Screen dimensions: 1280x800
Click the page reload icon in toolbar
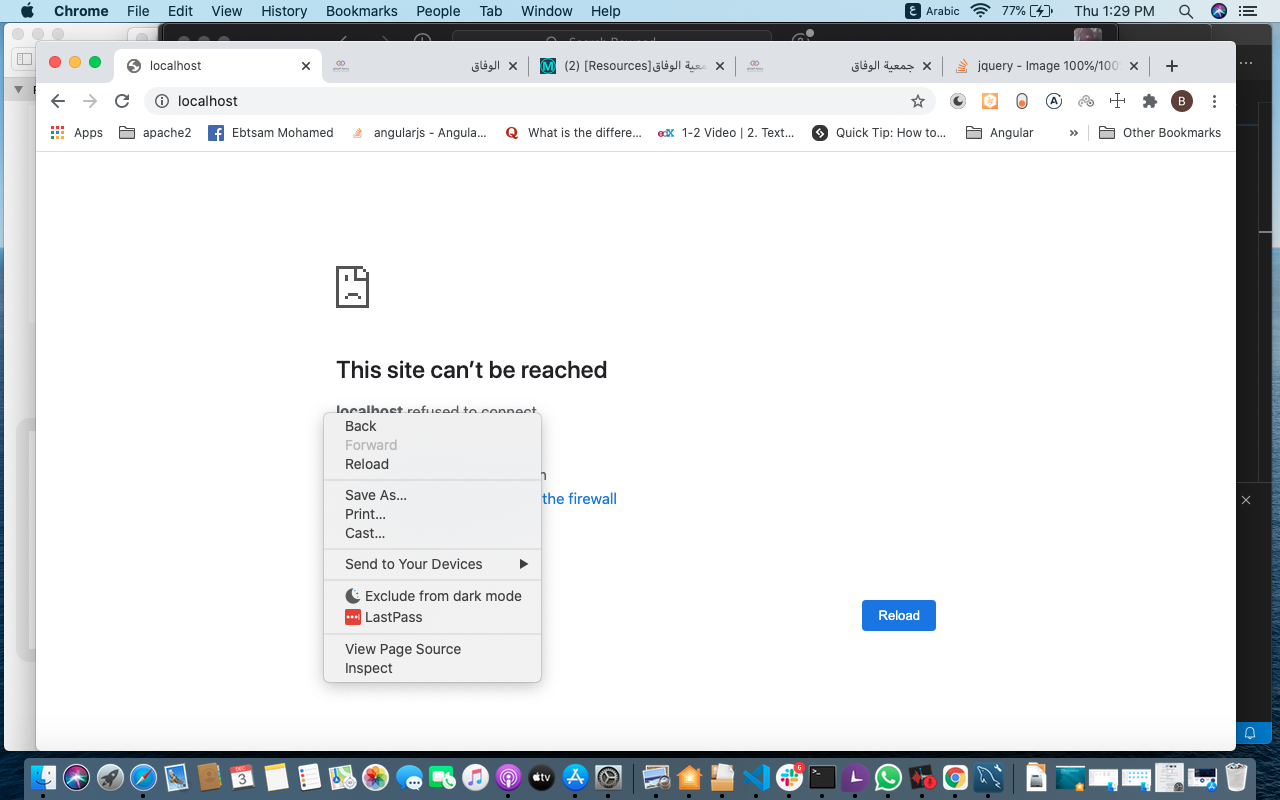click(122, 101)
